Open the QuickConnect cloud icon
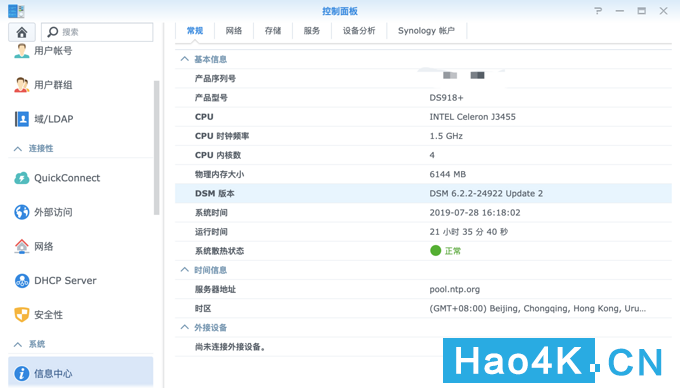The width and height of the screenshot is (680, 388). pos(21,178)
